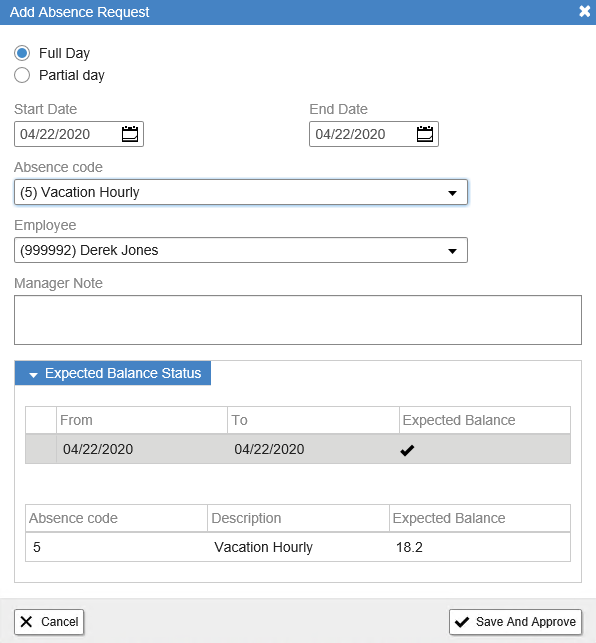
Task: Click the From column header
Action: click(142, 420)
